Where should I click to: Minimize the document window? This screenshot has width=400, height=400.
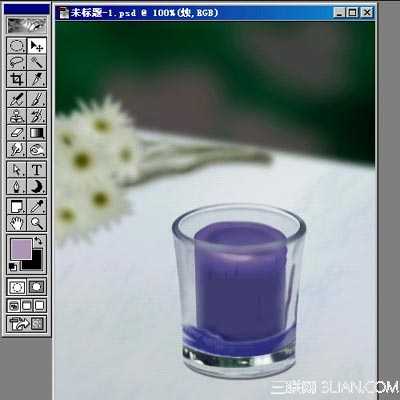339,13
